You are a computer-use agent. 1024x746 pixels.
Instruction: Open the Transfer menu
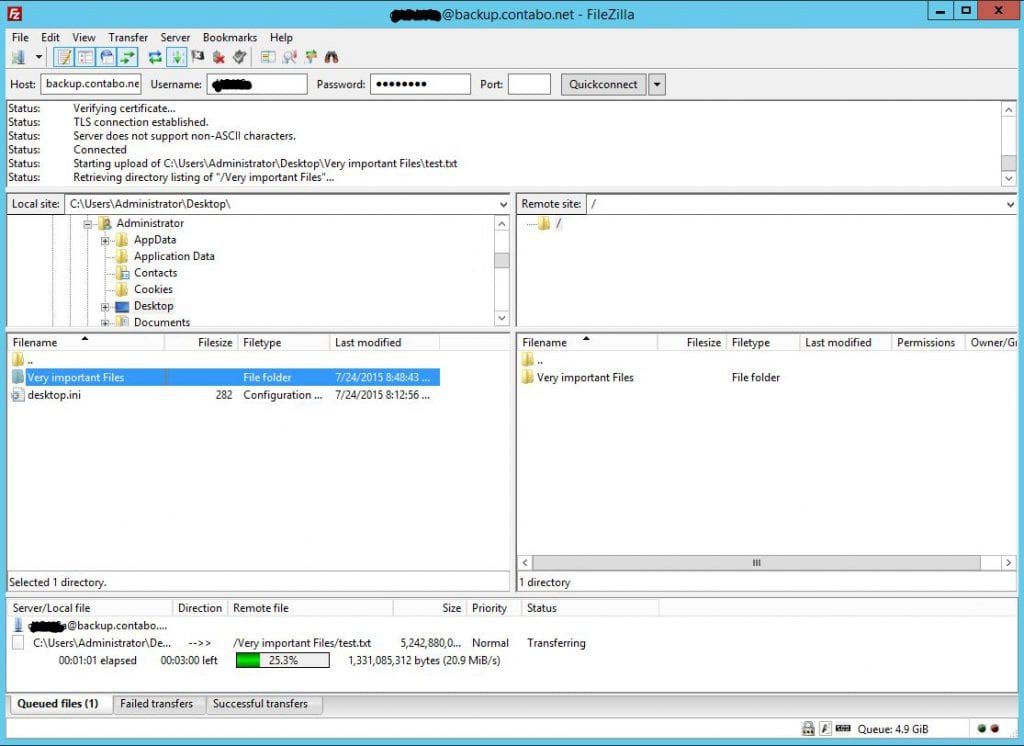coord(128,37)
